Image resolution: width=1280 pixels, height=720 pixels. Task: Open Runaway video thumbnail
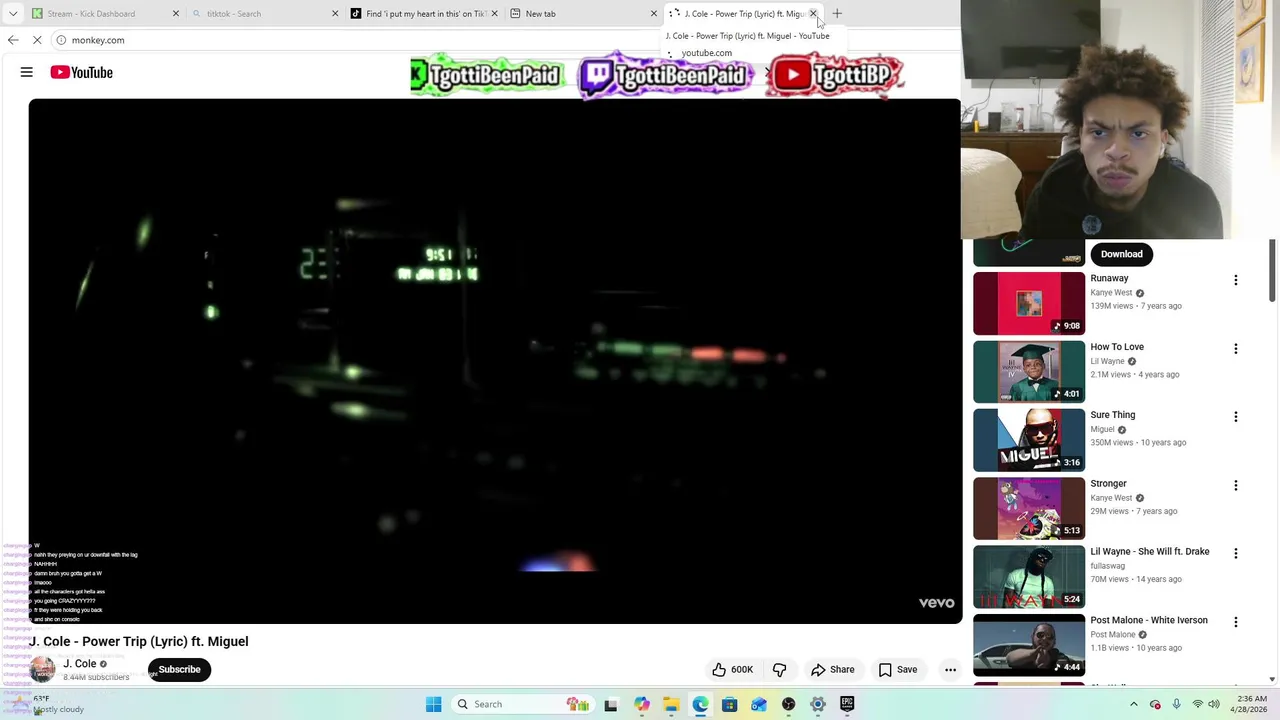pos(1029,304)
